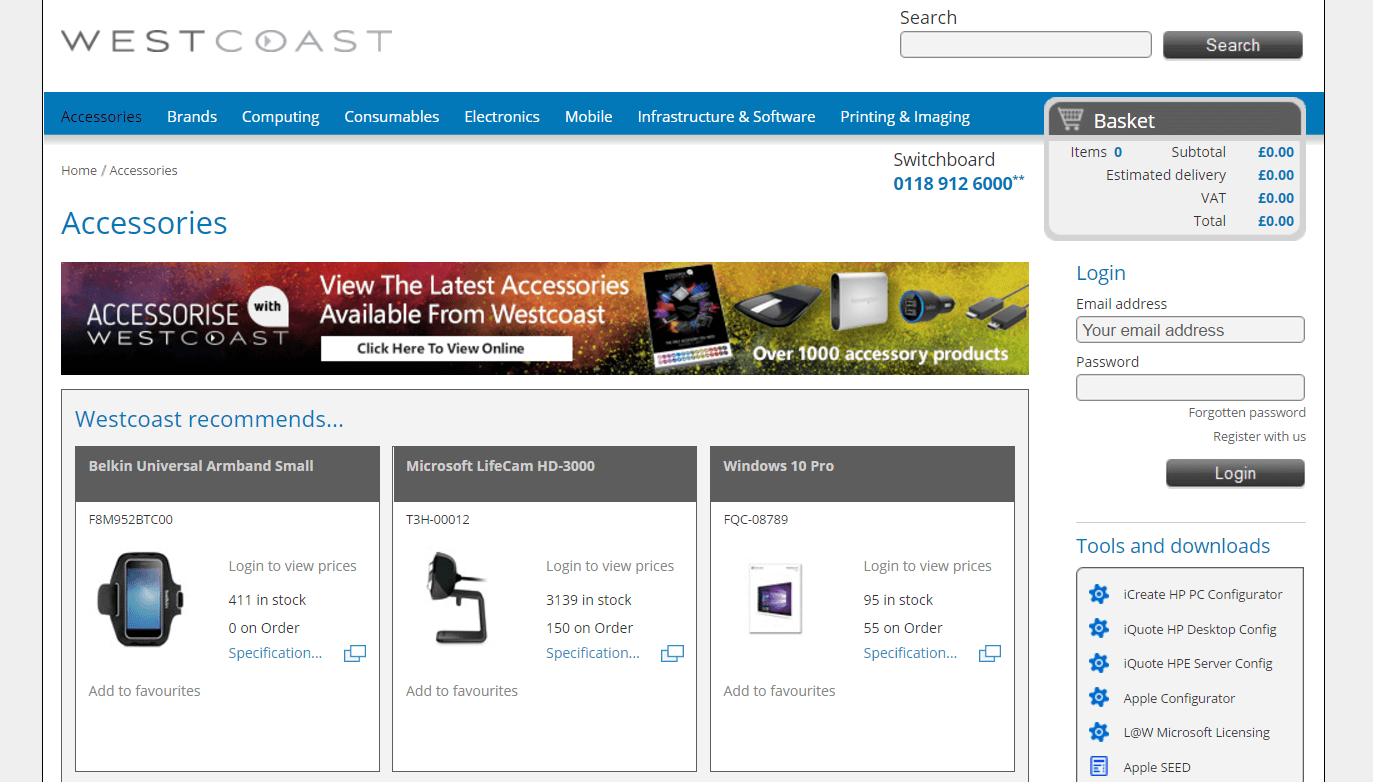The height and width of the screenshot is (782, 1373).
Task: Click the Accessorise with Westcoast banner
Action: [x=545, y=318]
